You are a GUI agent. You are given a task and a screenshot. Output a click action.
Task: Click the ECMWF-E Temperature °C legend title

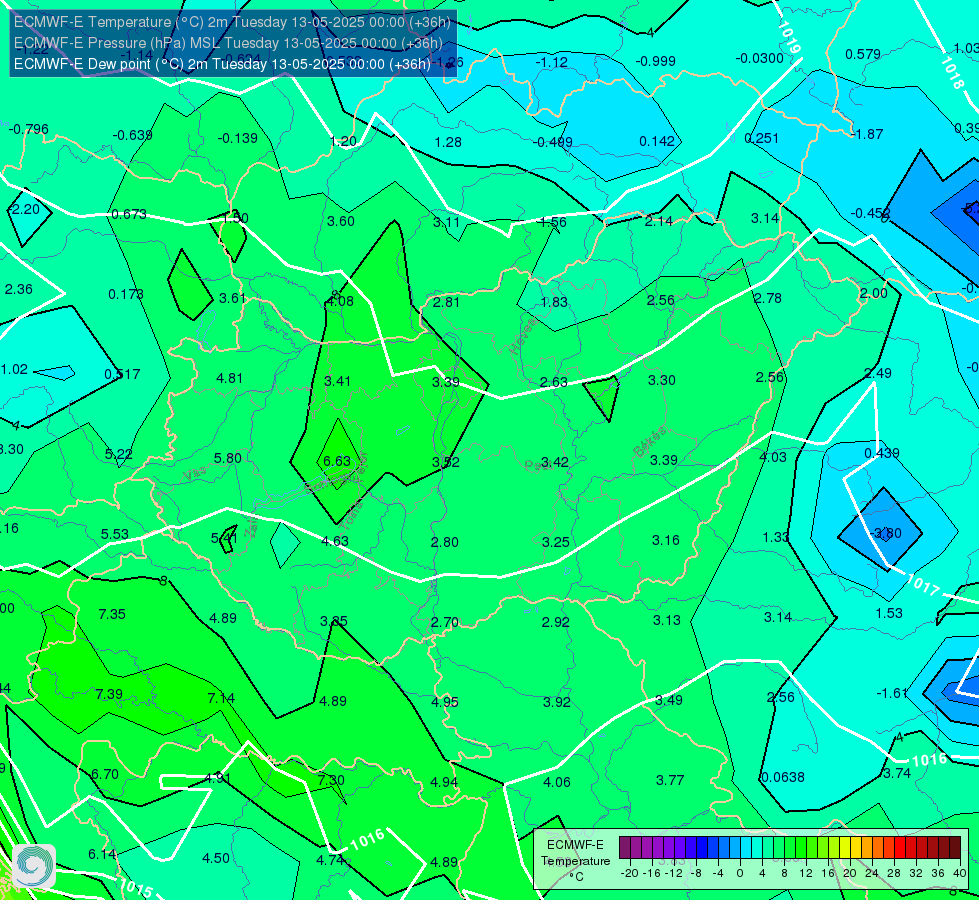[575, 861]
